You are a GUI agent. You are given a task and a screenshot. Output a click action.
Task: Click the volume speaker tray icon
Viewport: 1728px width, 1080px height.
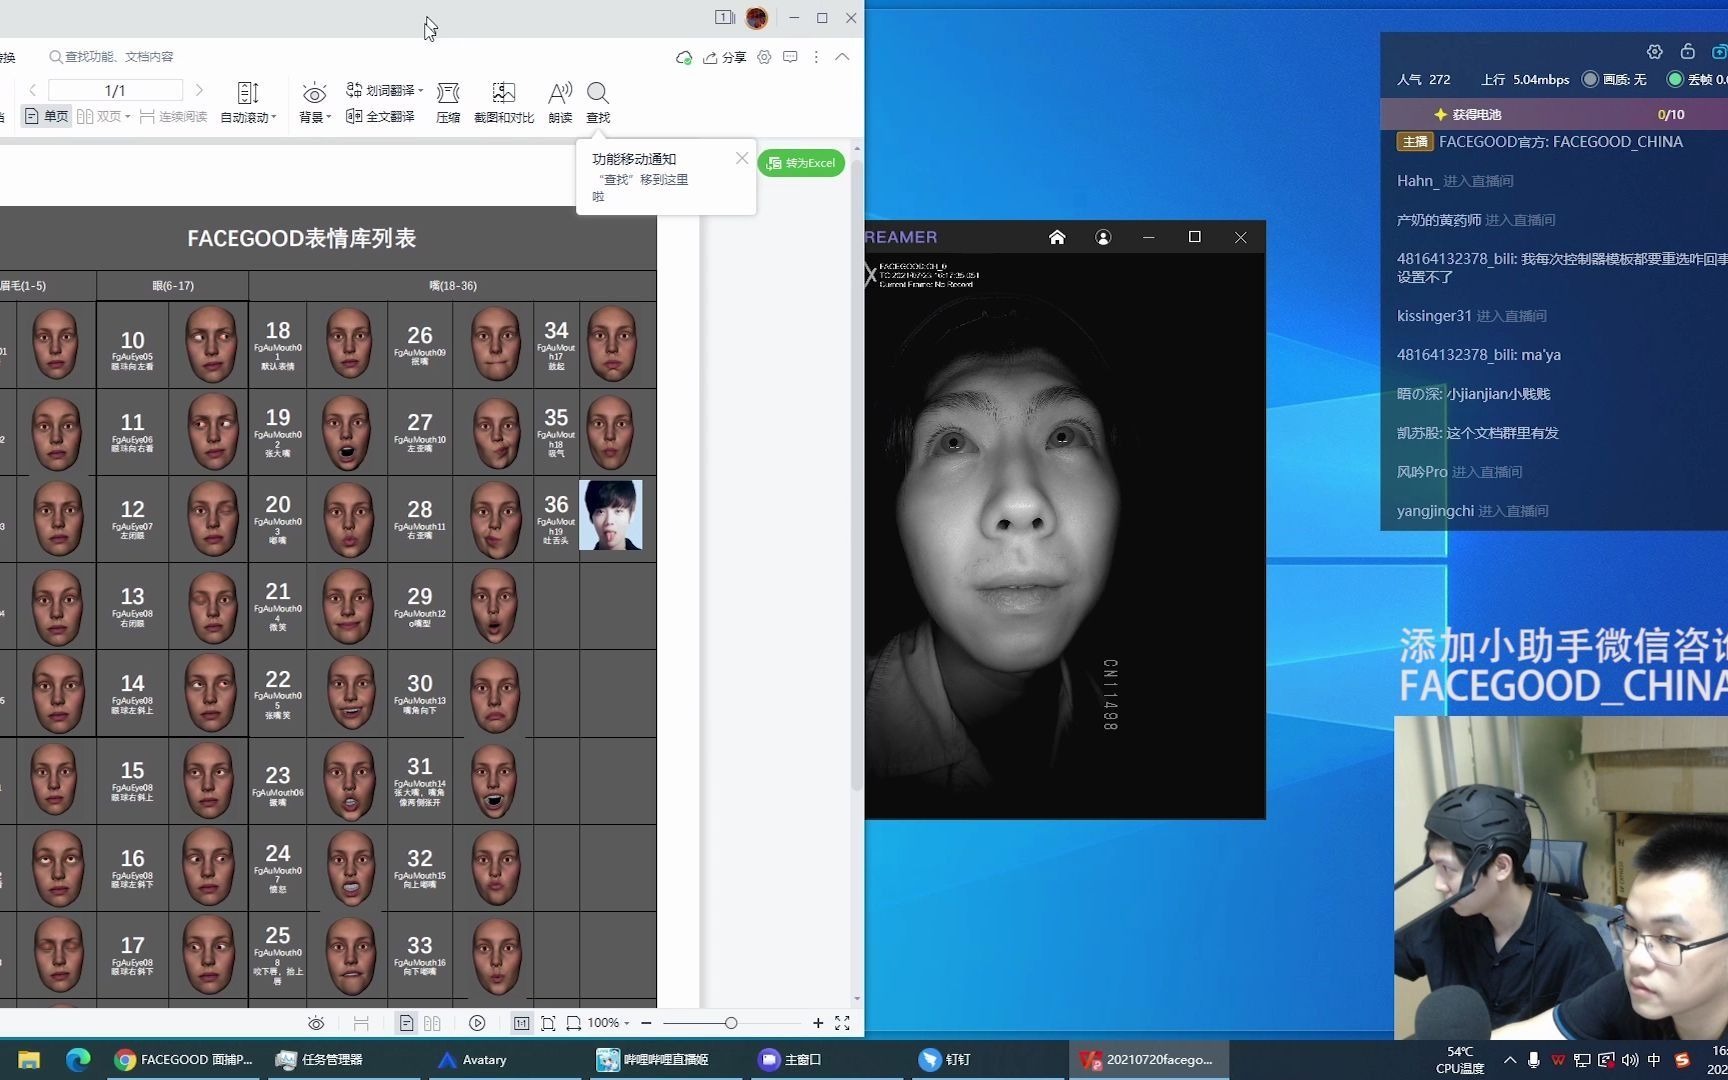click(x=1630, y=1060)
